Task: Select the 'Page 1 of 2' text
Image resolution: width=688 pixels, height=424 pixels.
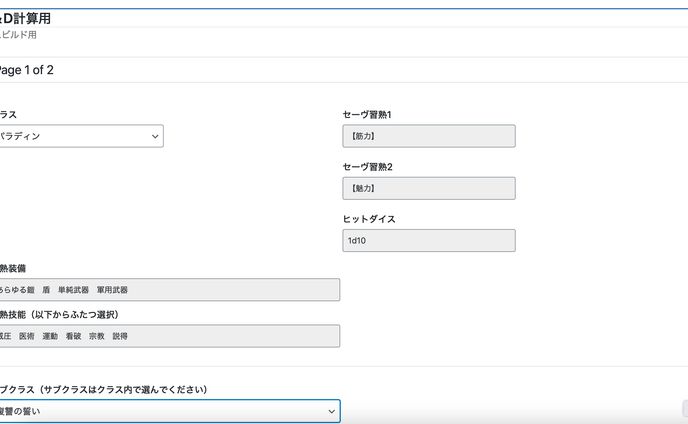Action: (x=26, y=70)
